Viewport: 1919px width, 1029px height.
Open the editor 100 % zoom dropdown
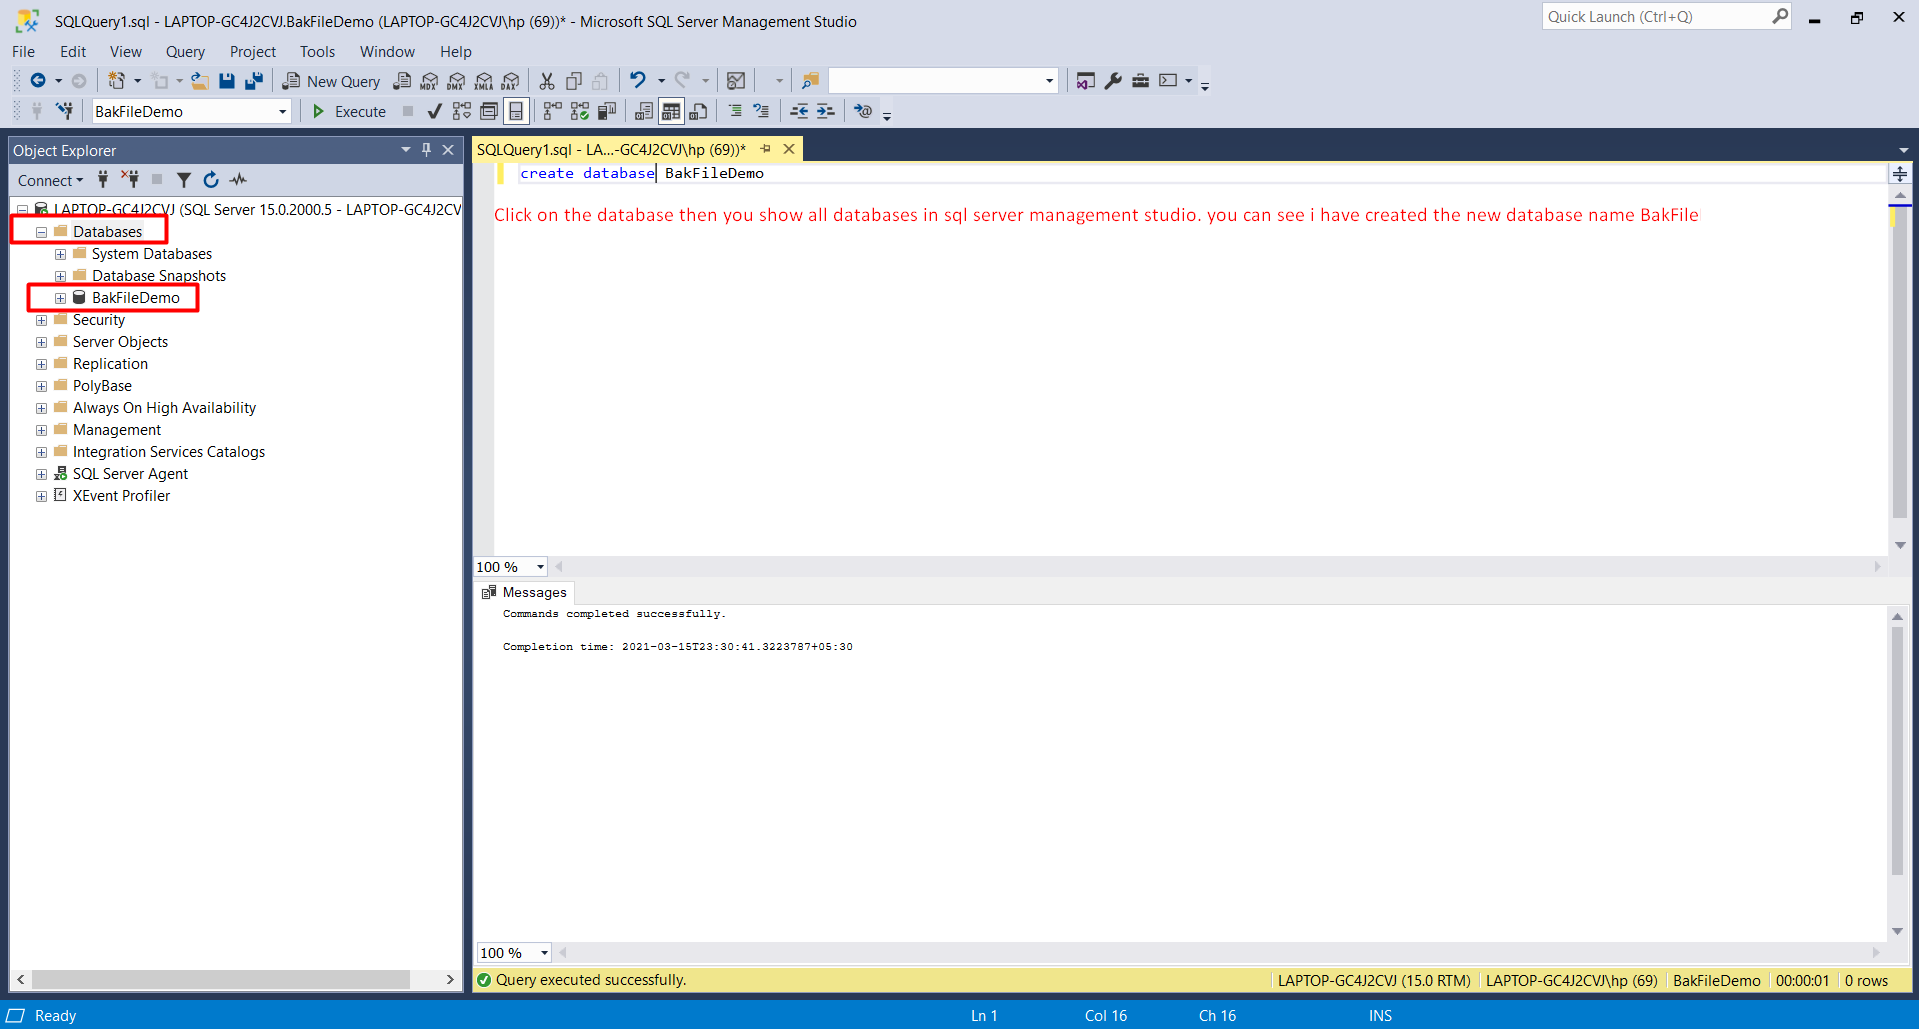(x=540, y=567)
